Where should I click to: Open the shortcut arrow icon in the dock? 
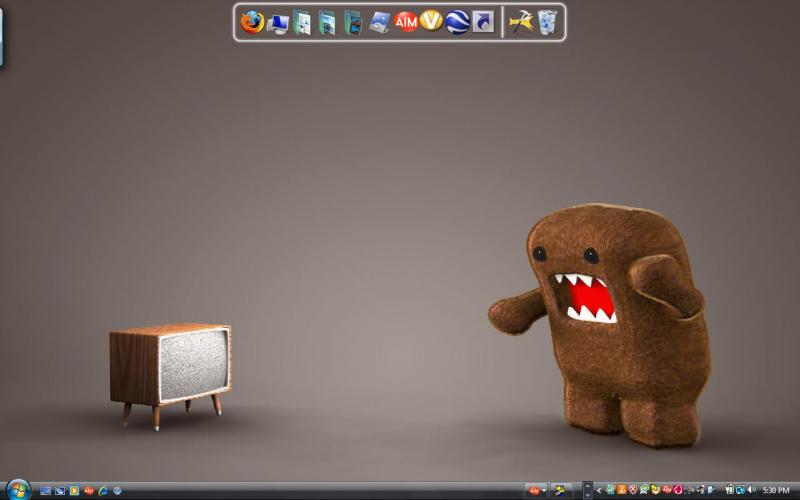pyautogui.click(x=483, y=22)
